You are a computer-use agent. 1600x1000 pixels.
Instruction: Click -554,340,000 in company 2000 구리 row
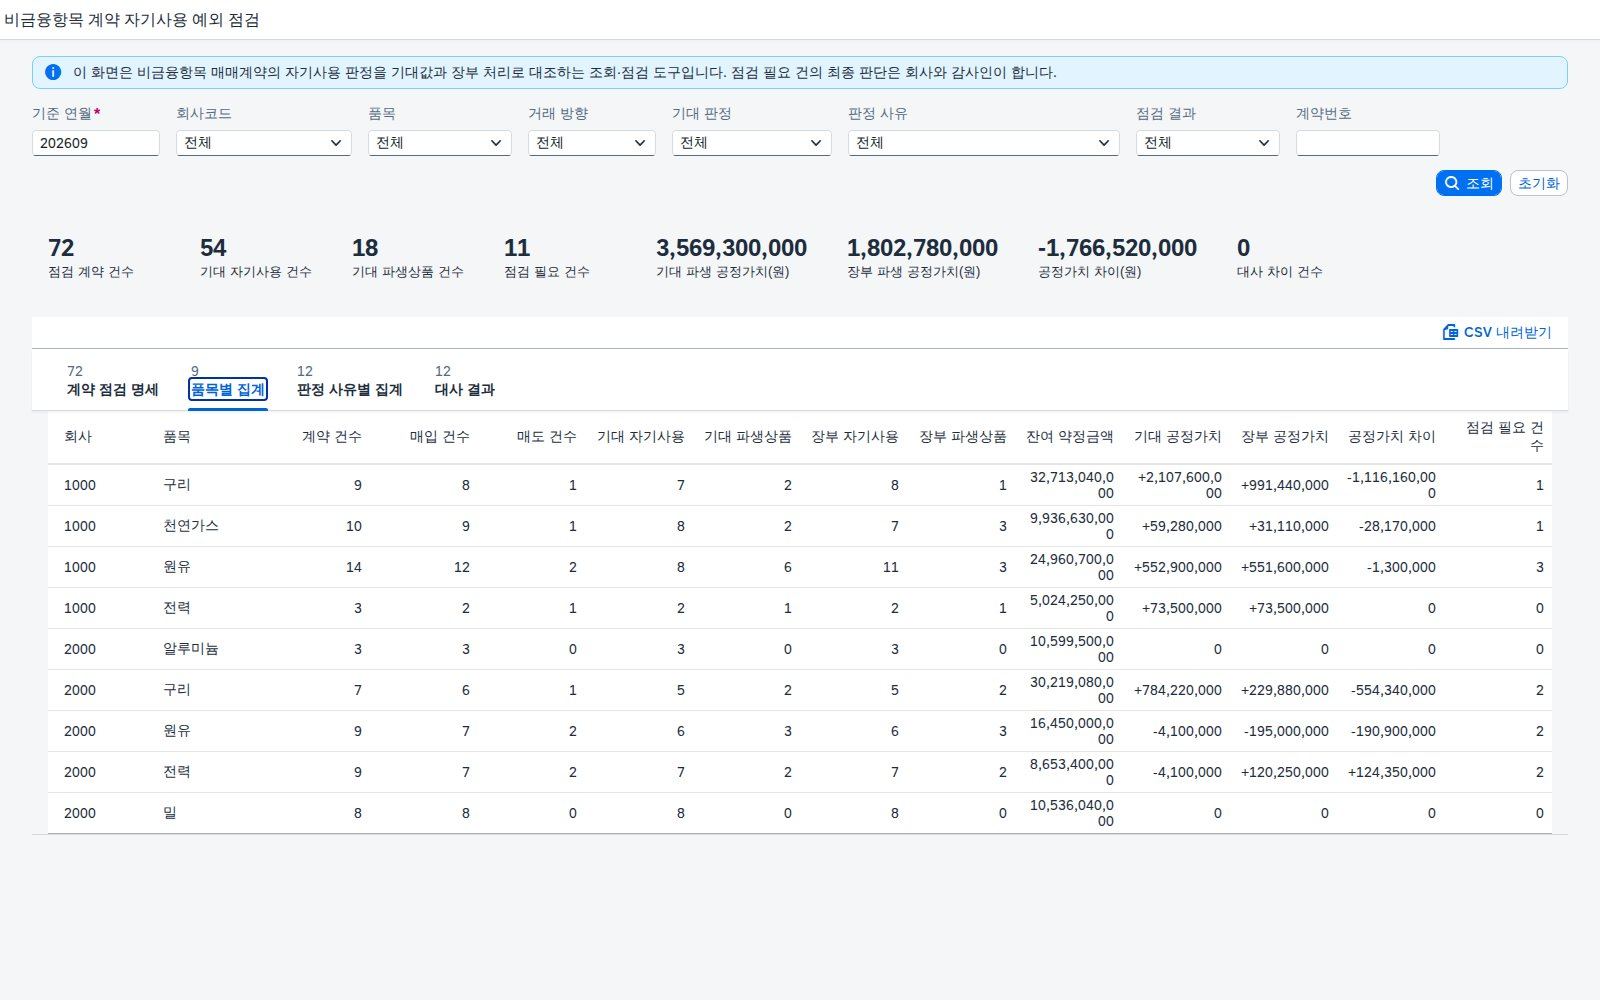click(1393, 690)
